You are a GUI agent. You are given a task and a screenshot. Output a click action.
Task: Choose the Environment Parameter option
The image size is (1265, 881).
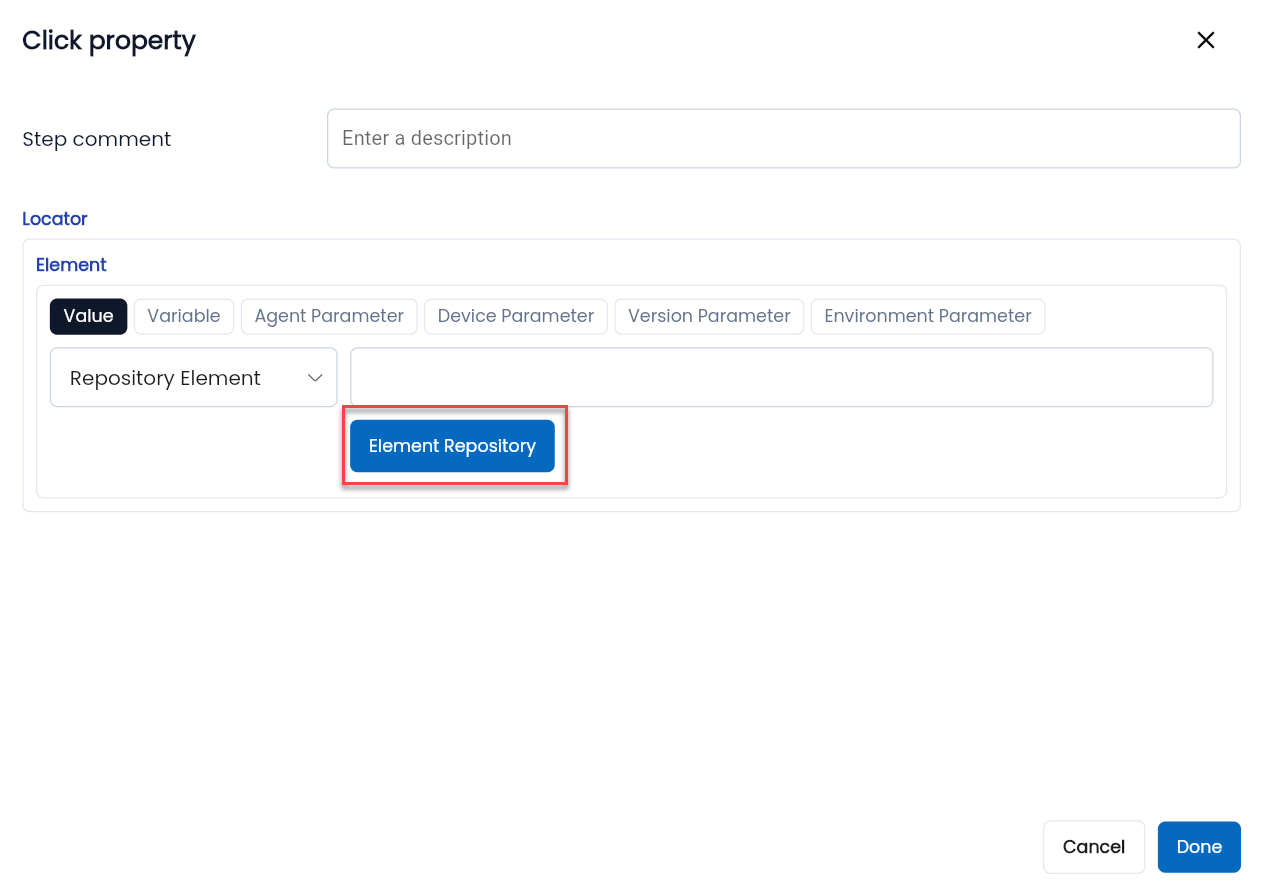pos(928,316)
